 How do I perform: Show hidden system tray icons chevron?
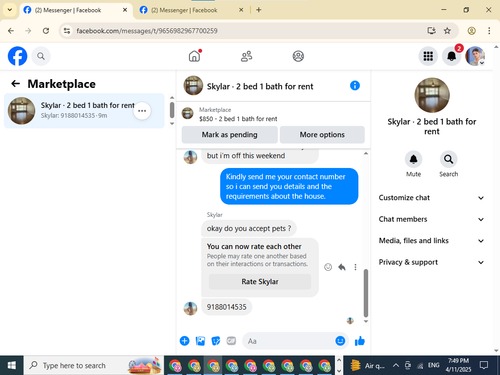tap(395, 365)
